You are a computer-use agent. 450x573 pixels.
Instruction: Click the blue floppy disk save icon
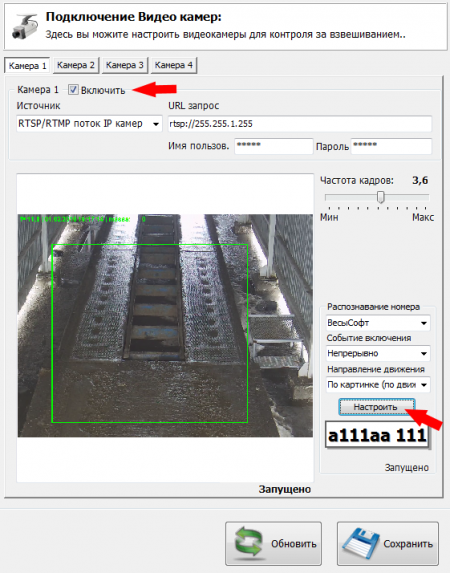[360, 544]
